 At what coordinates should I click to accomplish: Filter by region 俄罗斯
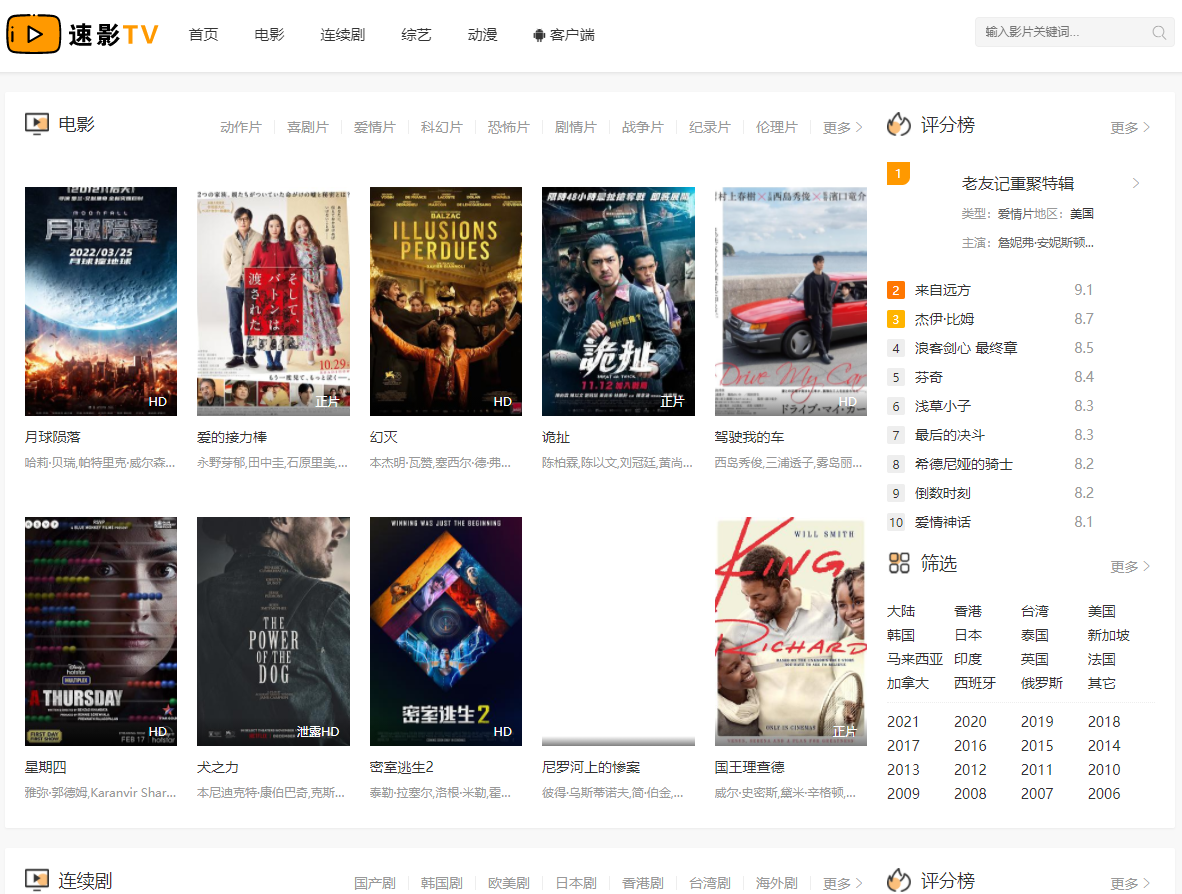[x=1042, y=684]
